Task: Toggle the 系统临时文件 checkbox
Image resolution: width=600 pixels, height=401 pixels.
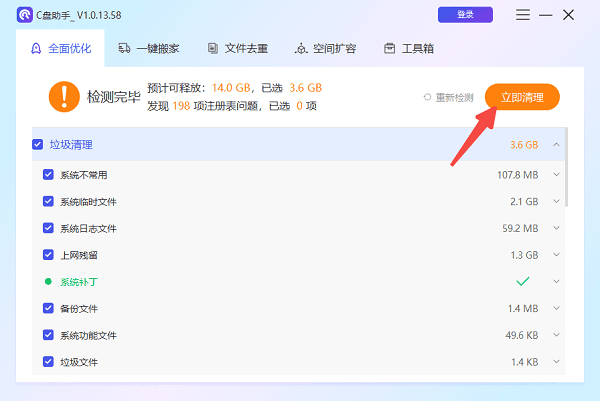Action: pyautogui.click(x=48, y=201)
